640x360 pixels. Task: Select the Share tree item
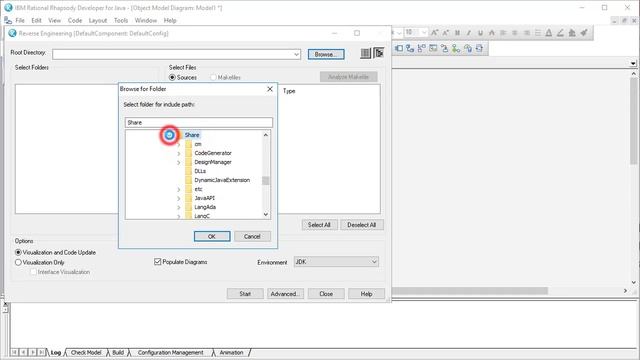pyautogui.click(x=192, y=135)
